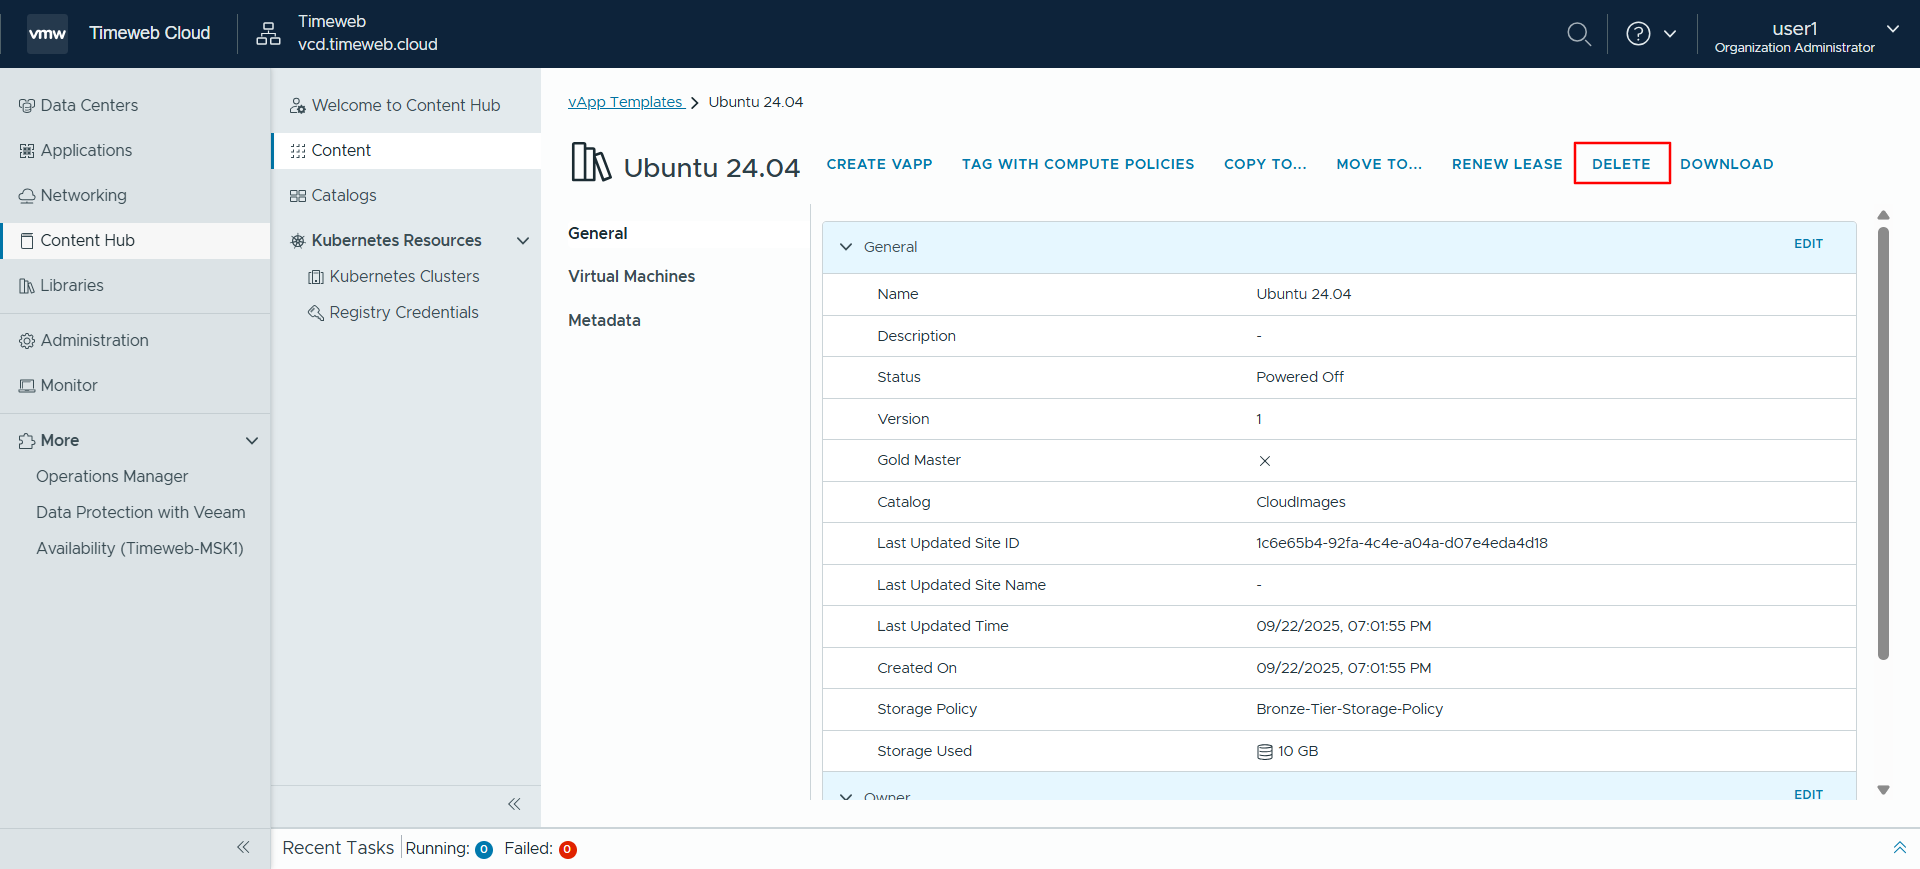
Task: Click TAG WITH COMPUTE POLICIES
Action: pos(1078,164)
